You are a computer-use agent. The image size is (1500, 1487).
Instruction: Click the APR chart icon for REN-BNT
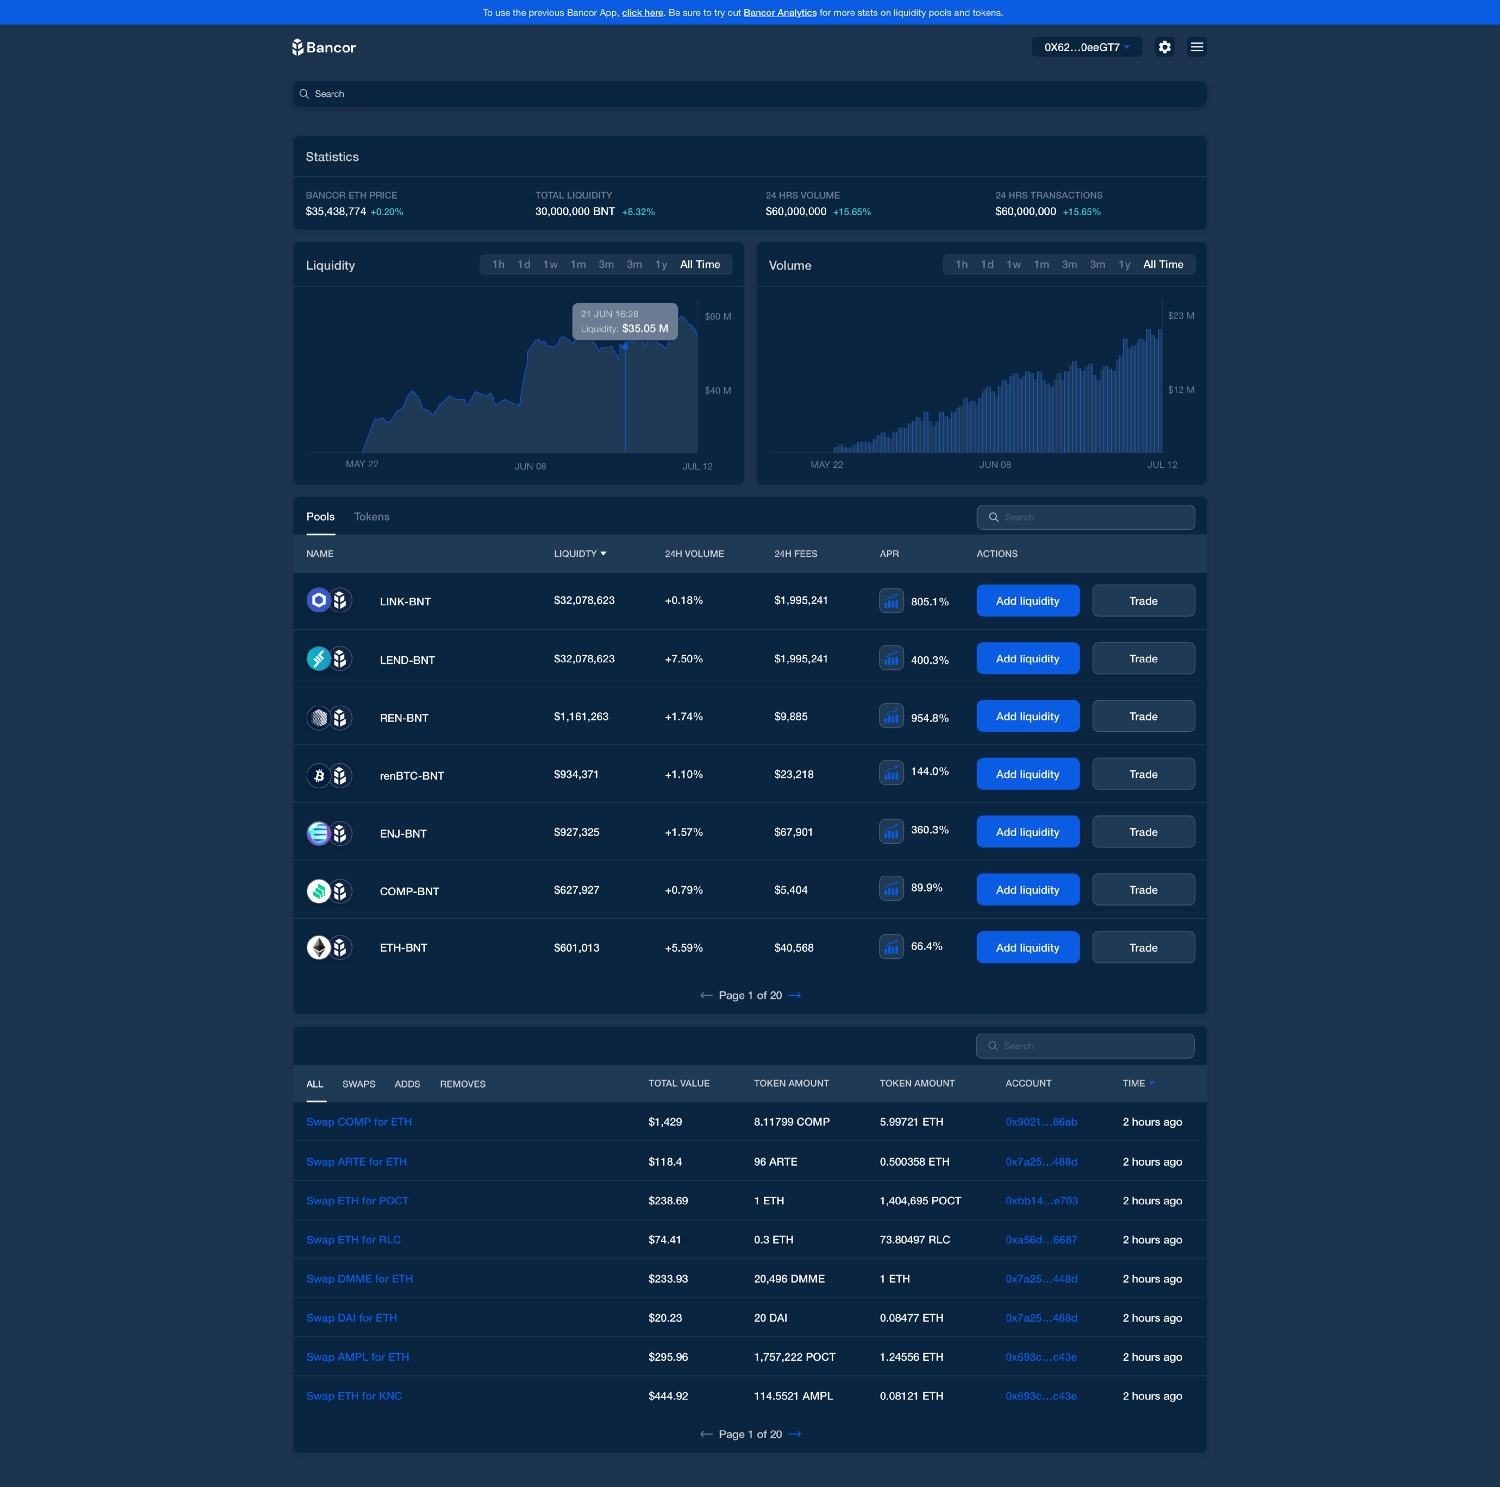pos(891,717)
